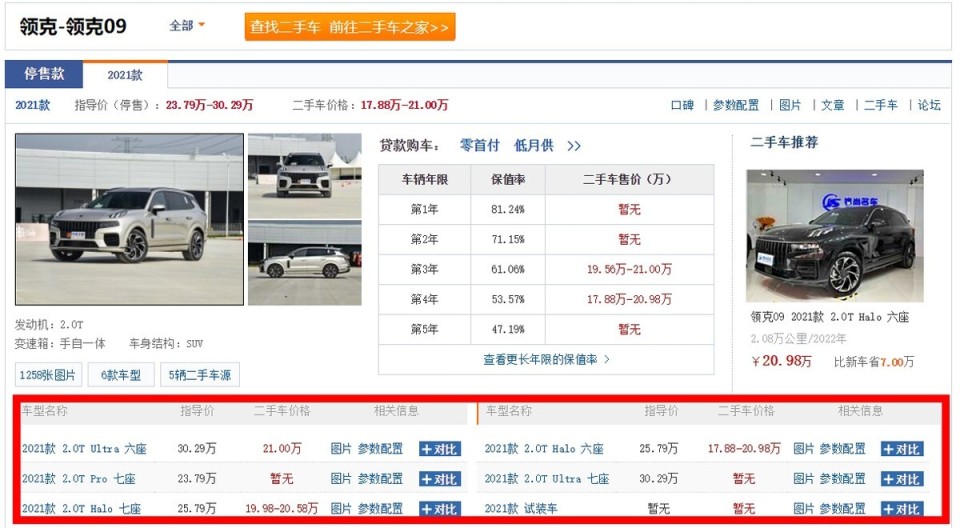Image resolution: width=960 pixels, height=528 pixels.
Task: Open the 文章 link
Action: 833,105
